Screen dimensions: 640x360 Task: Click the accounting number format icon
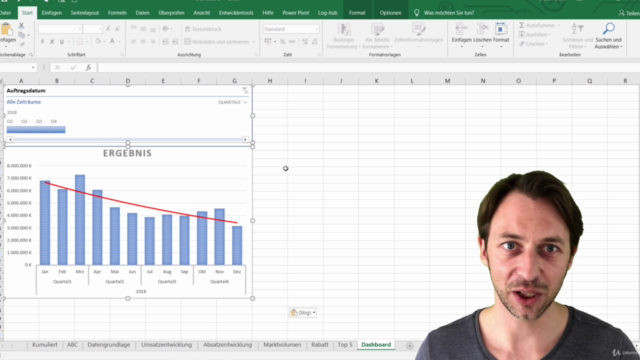pyautogui.click(x=268, y=42)
